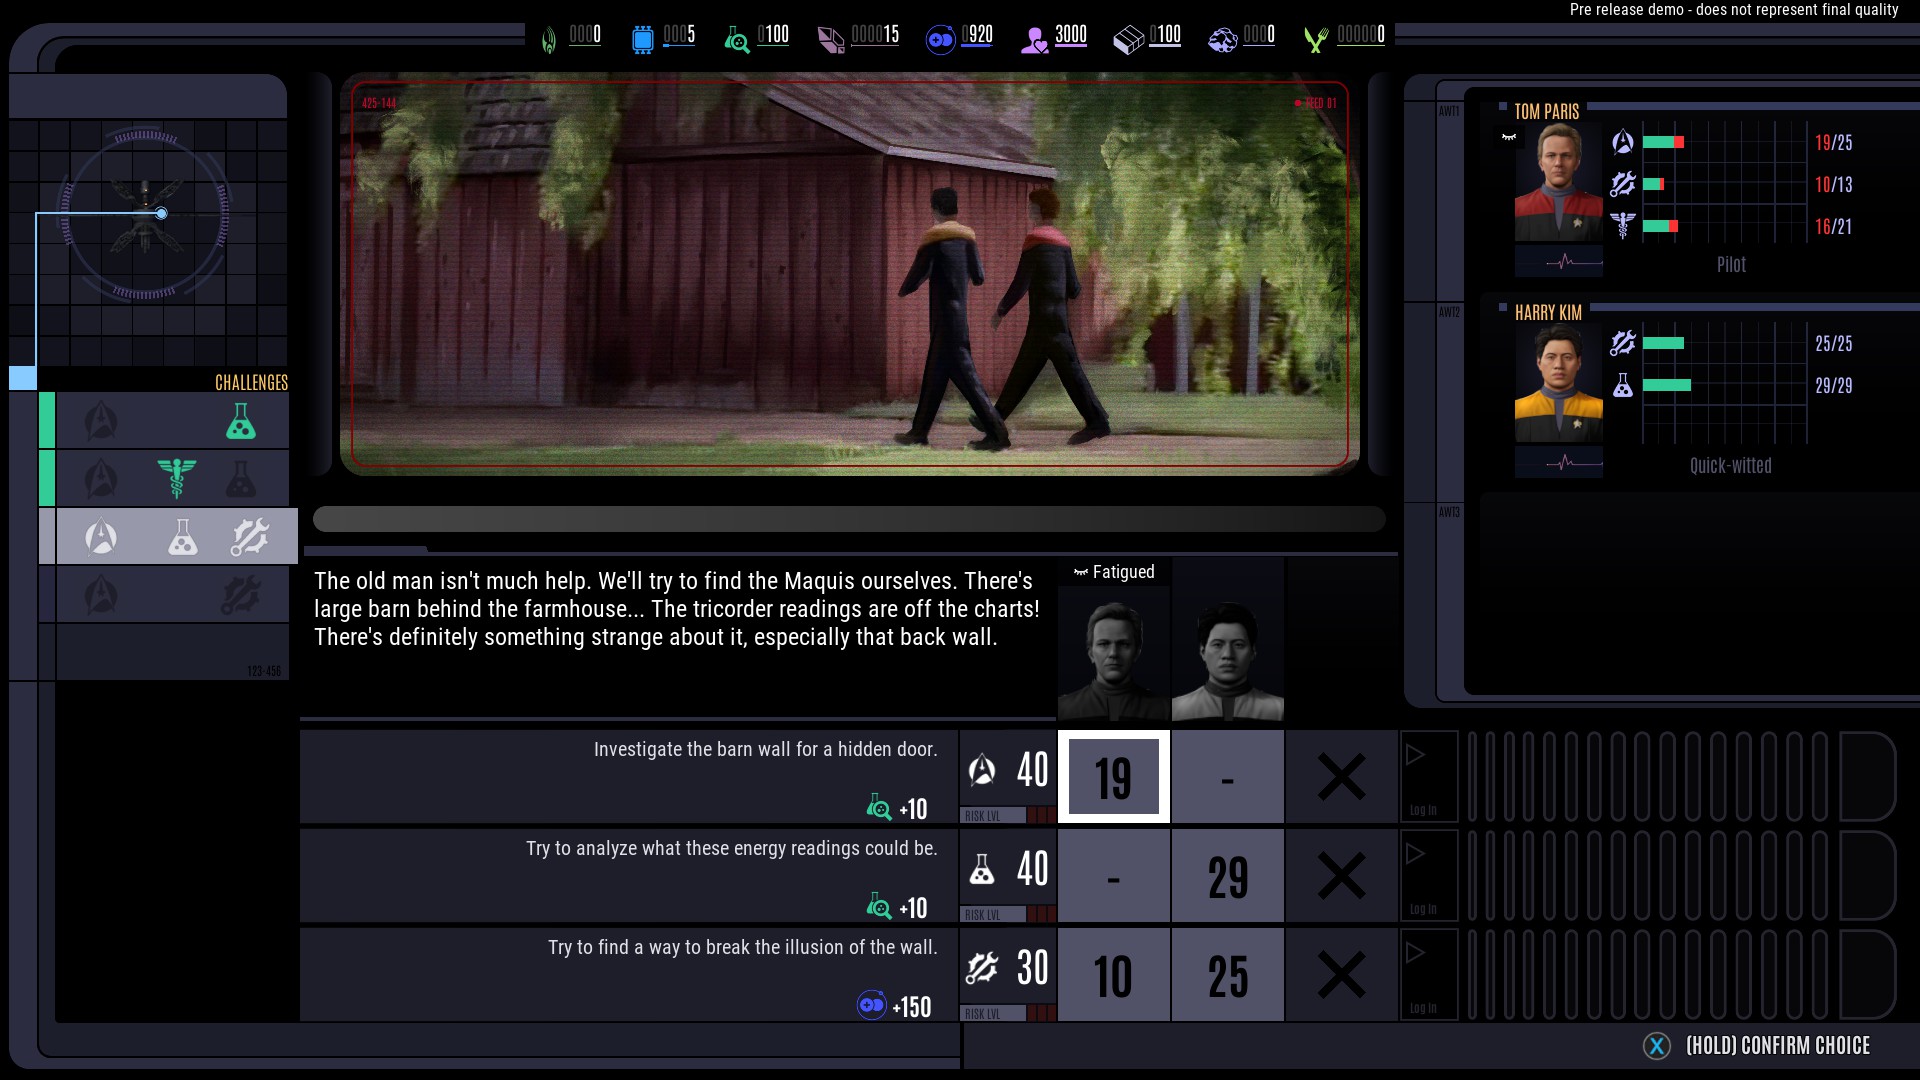Expand the Log In arrow on second option row

point(1416,855)
